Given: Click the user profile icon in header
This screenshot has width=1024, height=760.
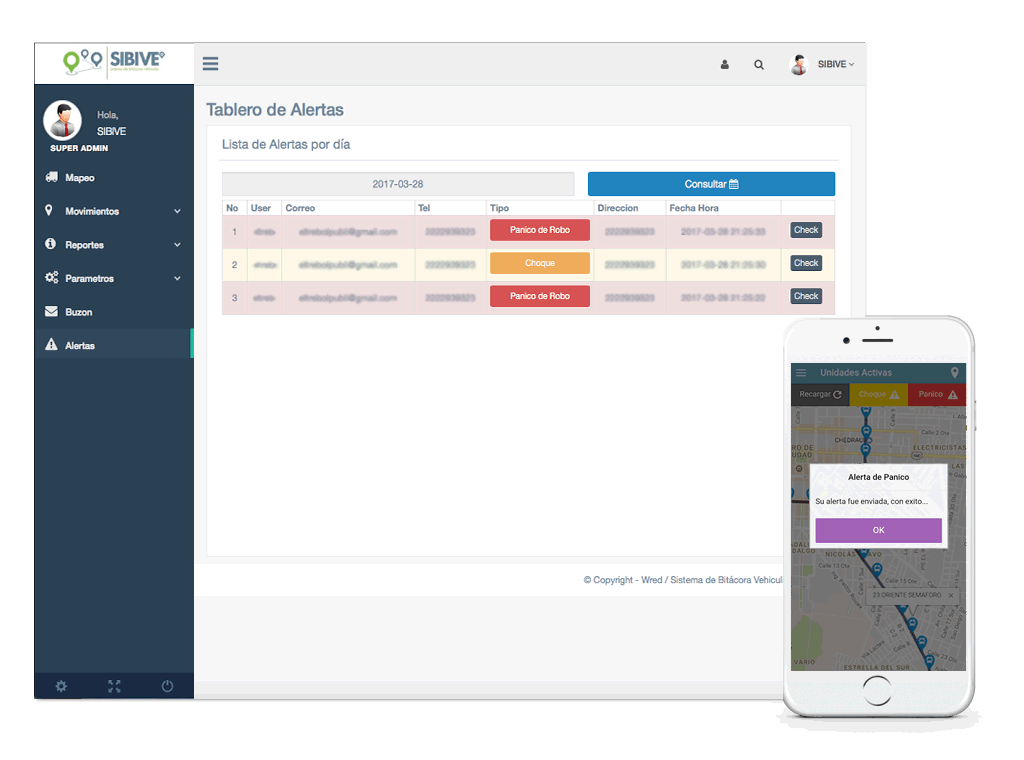Looking at the screenshot, I should (725, 64).
